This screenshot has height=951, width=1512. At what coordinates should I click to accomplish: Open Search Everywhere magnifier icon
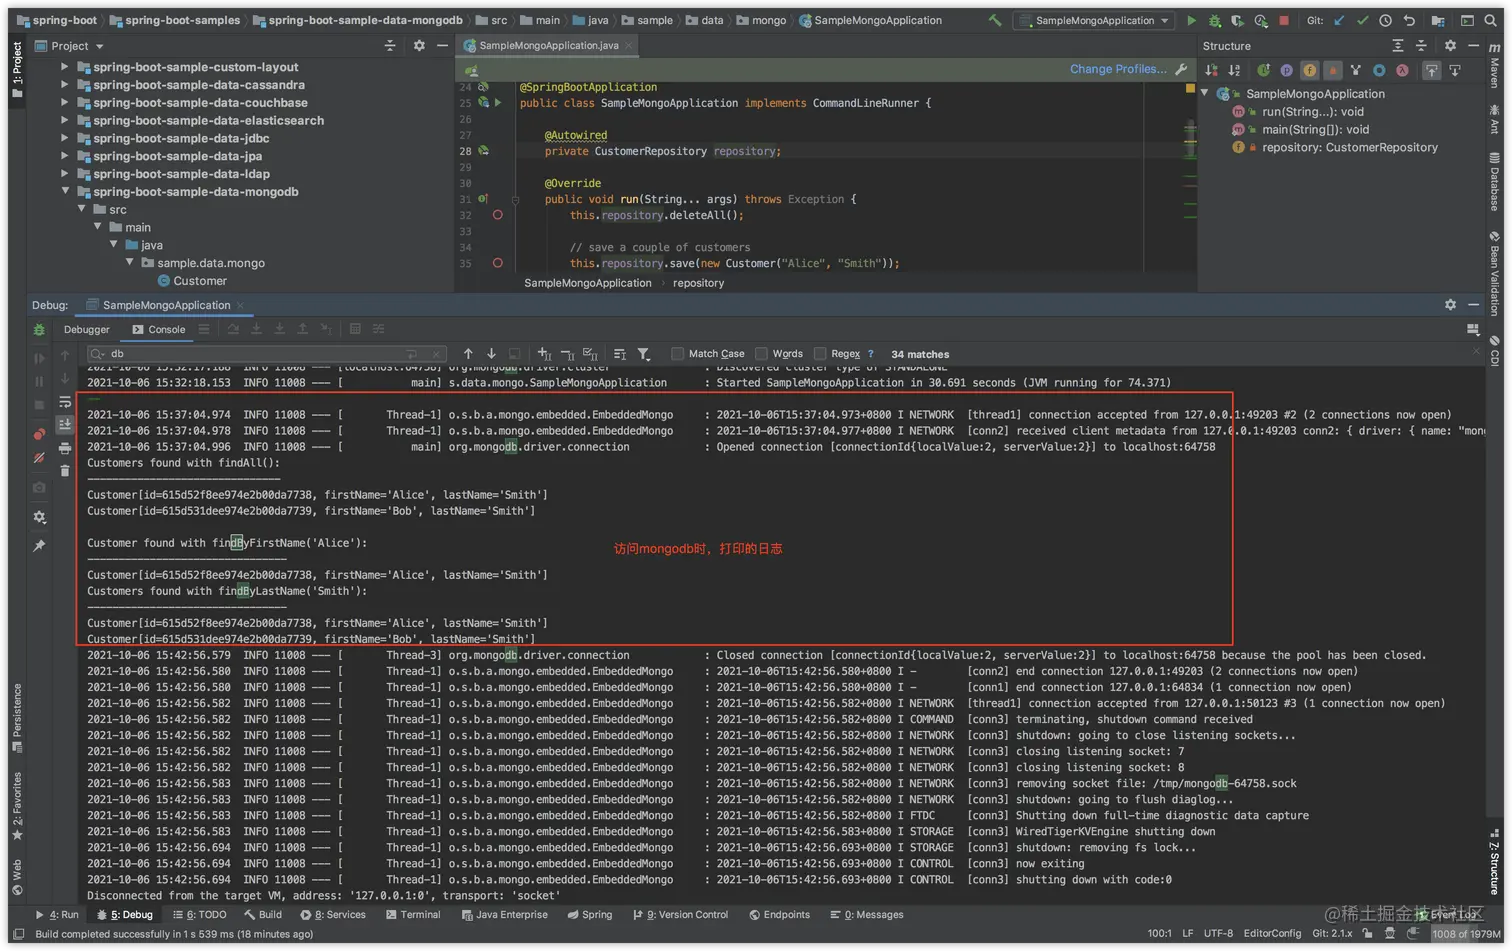(x=1490, y=20)
